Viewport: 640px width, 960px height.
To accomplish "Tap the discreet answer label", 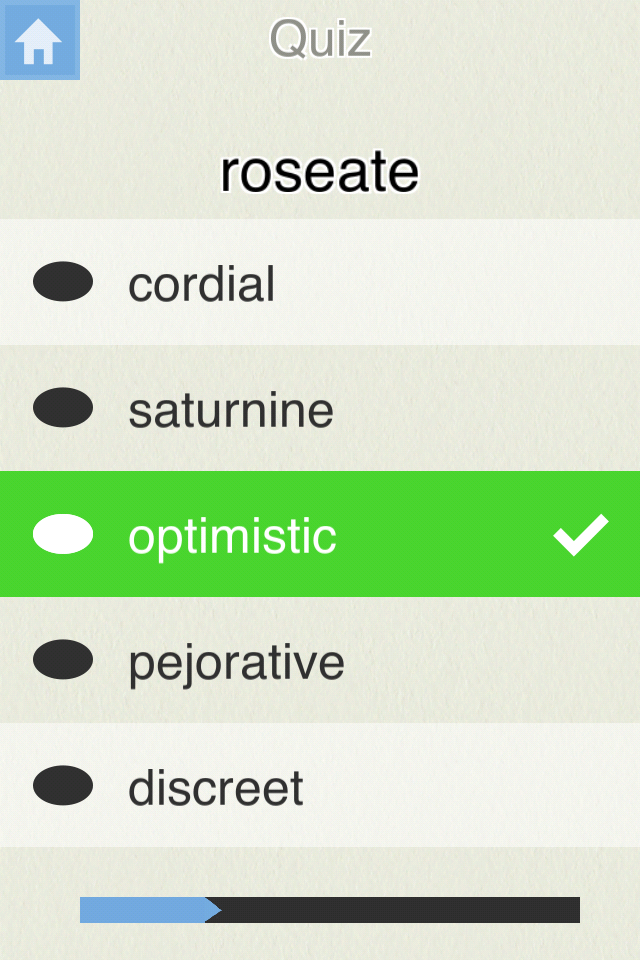I will tap(216, 788).
